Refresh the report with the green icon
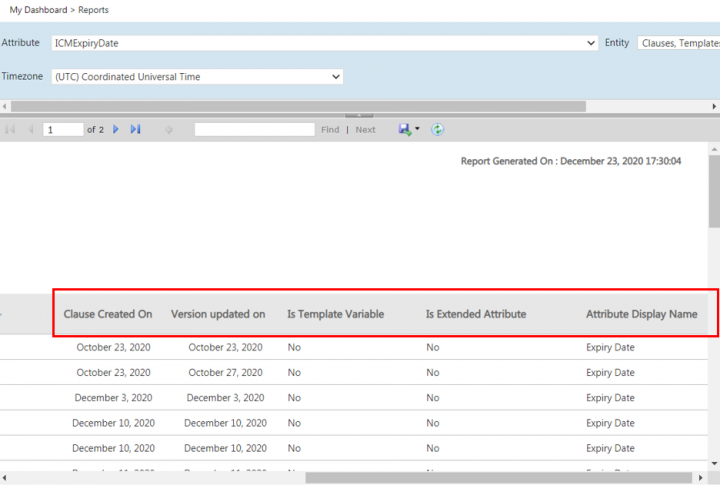 (437, 130)
